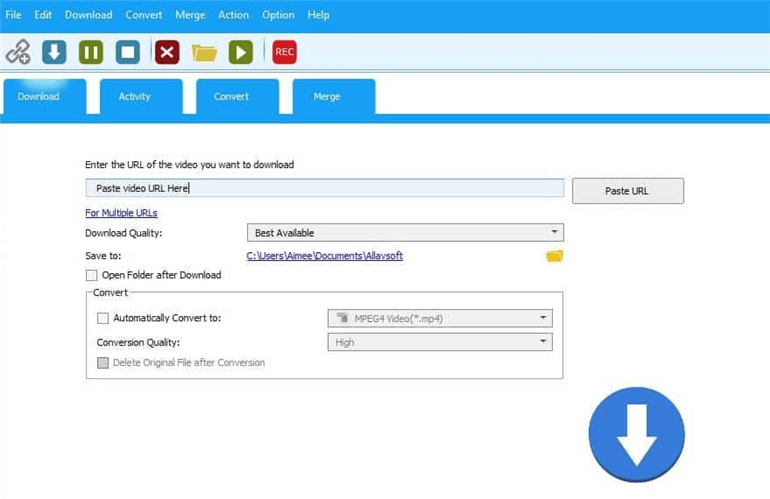Open the Convert menu in menu bar
The height and width of the screenshot is (499, 770).
(143, 15)
